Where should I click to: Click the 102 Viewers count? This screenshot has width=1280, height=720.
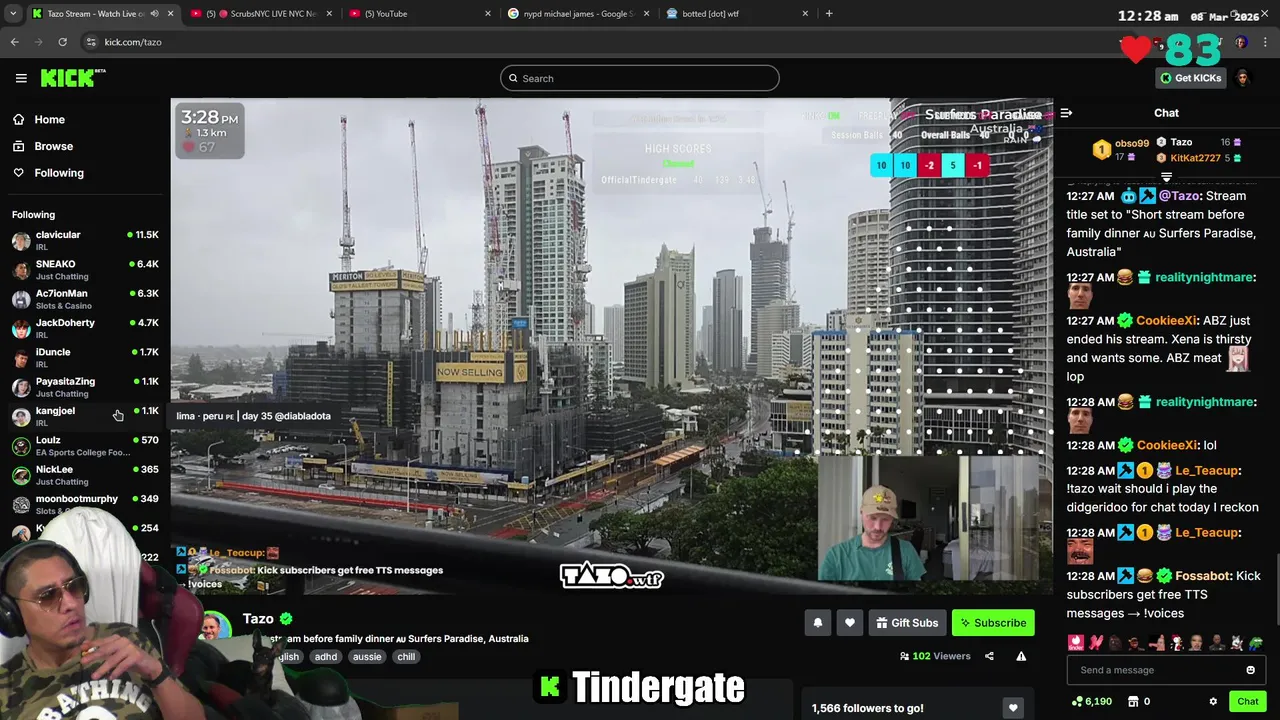click(x=935, y=656)
